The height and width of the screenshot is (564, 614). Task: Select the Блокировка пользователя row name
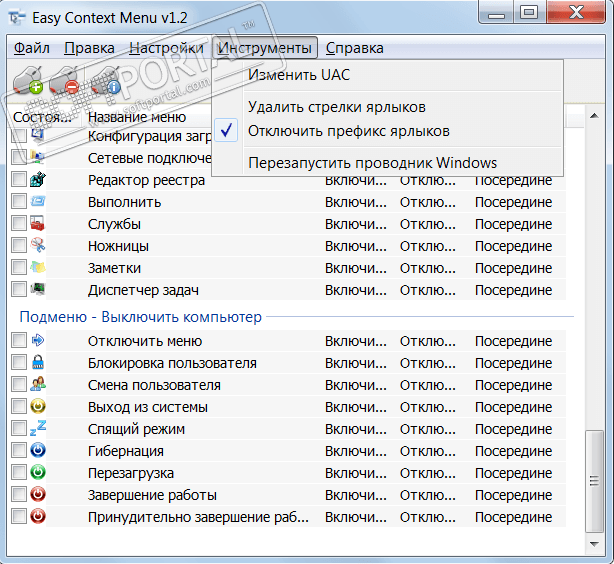[x=172, y=363]
